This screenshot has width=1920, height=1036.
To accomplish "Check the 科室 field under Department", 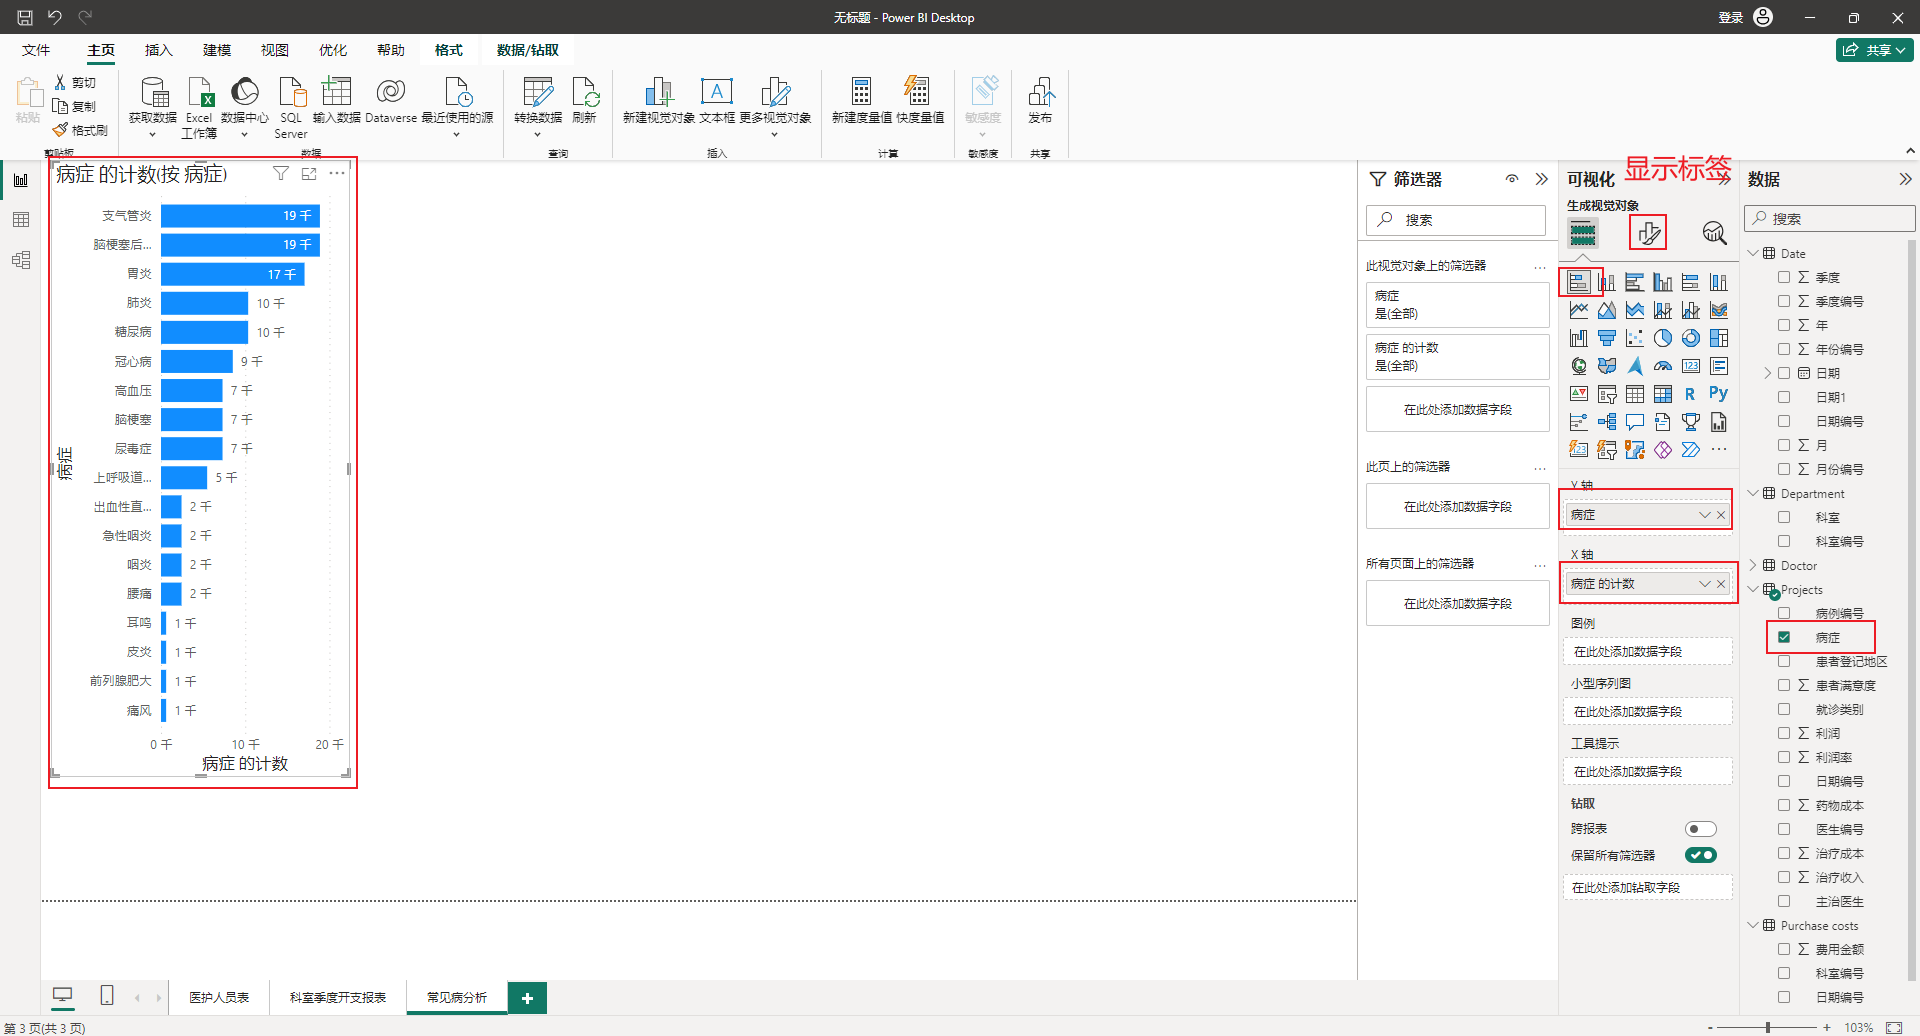I will pos(1784,517).
